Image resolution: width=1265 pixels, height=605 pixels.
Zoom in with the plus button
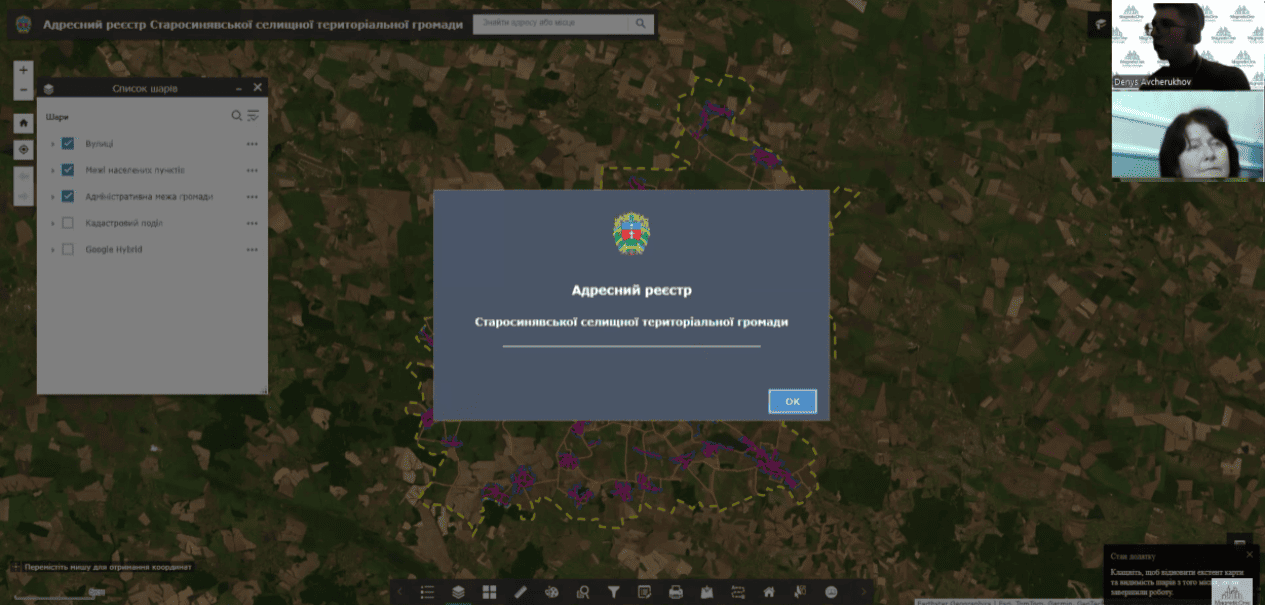coord(24,70)
